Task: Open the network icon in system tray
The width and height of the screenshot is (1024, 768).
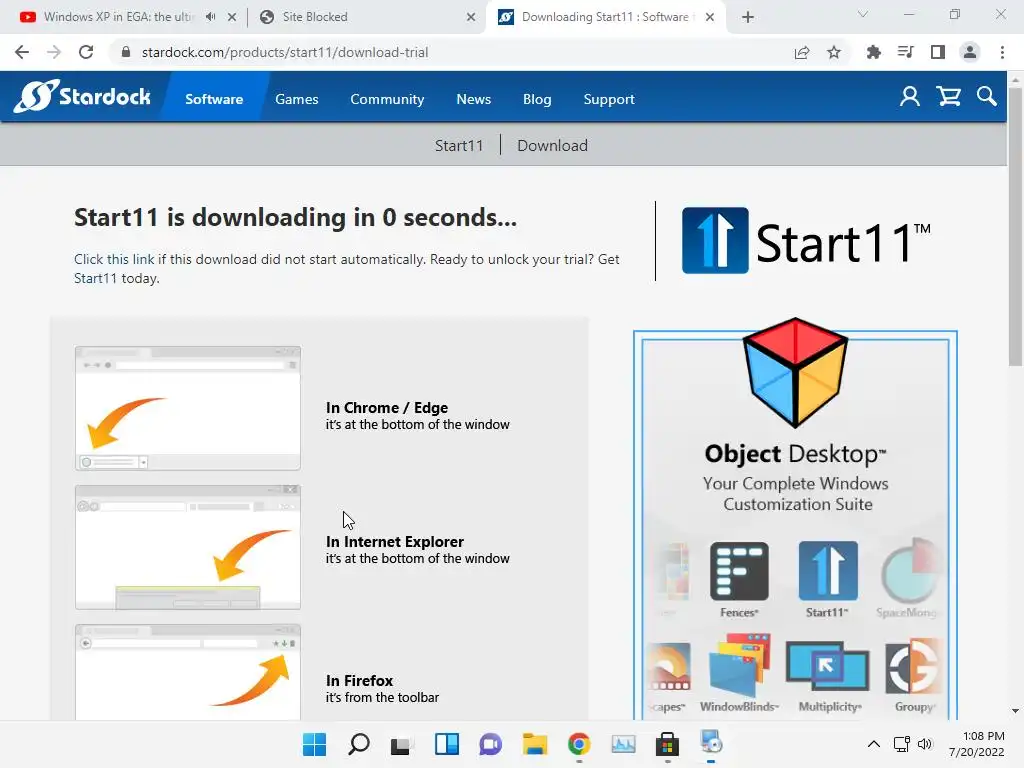Action: tap(902, 744)
